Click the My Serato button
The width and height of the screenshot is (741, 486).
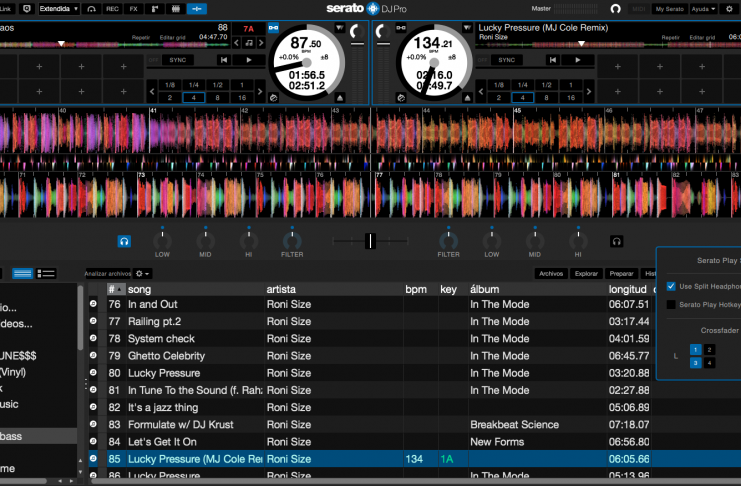coord(671,8)
